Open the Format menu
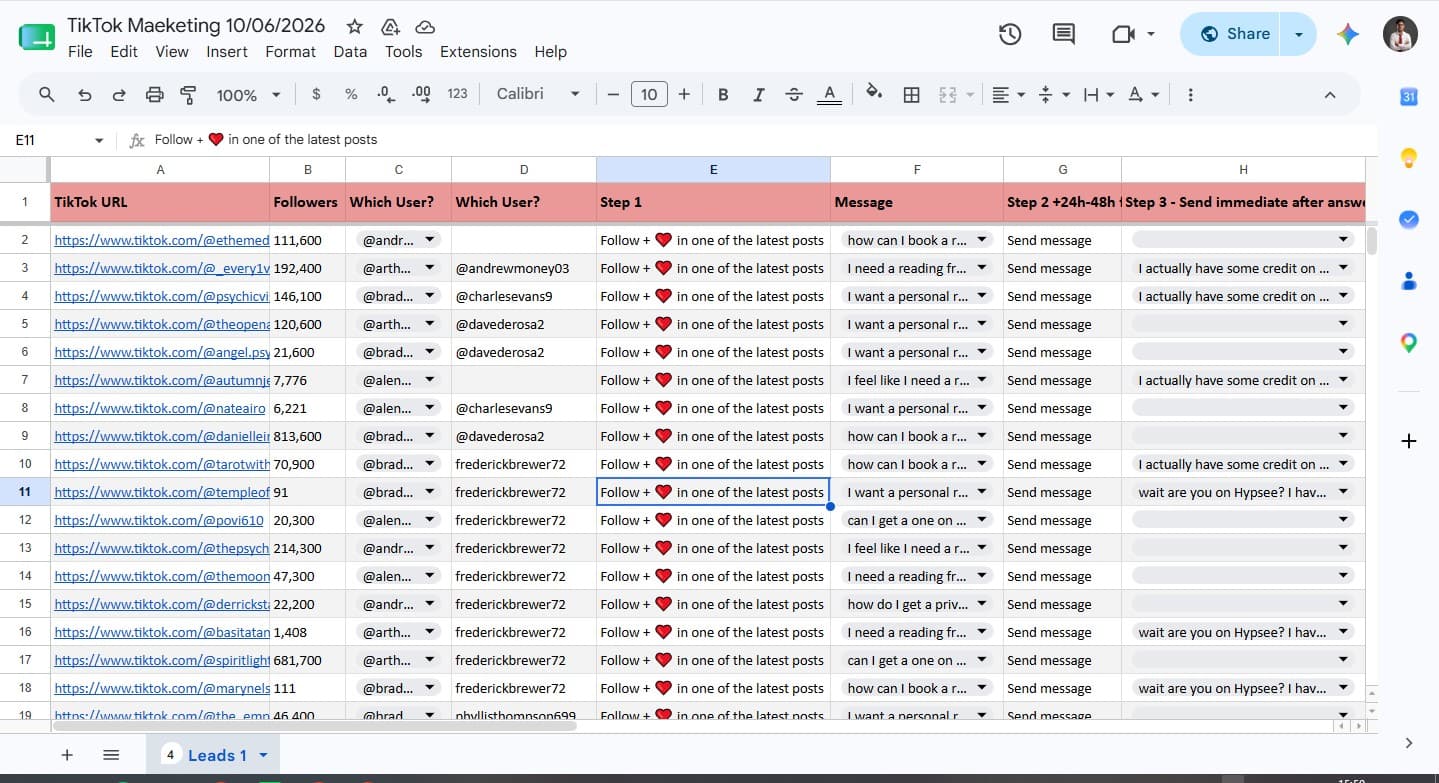The width and height of the screenshot is (1439, 783). (290, 52)
